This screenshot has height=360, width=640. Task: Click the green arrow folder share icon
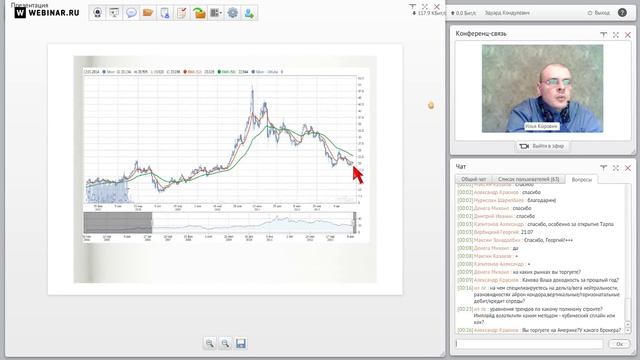[x=199, y=13]
